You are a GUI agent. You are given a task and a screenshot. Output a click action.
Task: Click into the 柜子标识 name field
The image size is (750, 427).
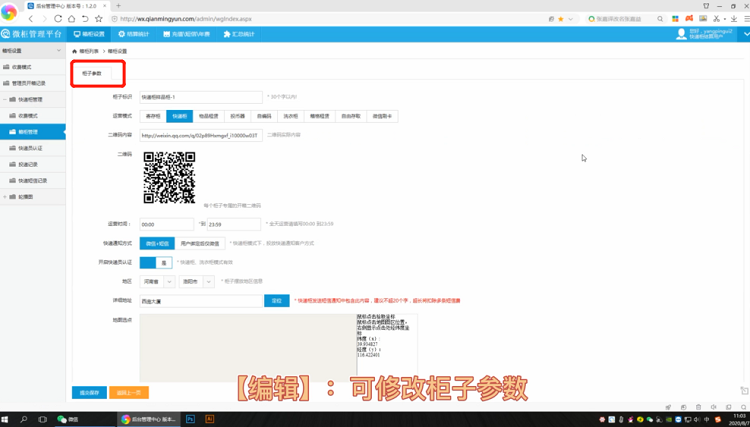tap(201, 97)
